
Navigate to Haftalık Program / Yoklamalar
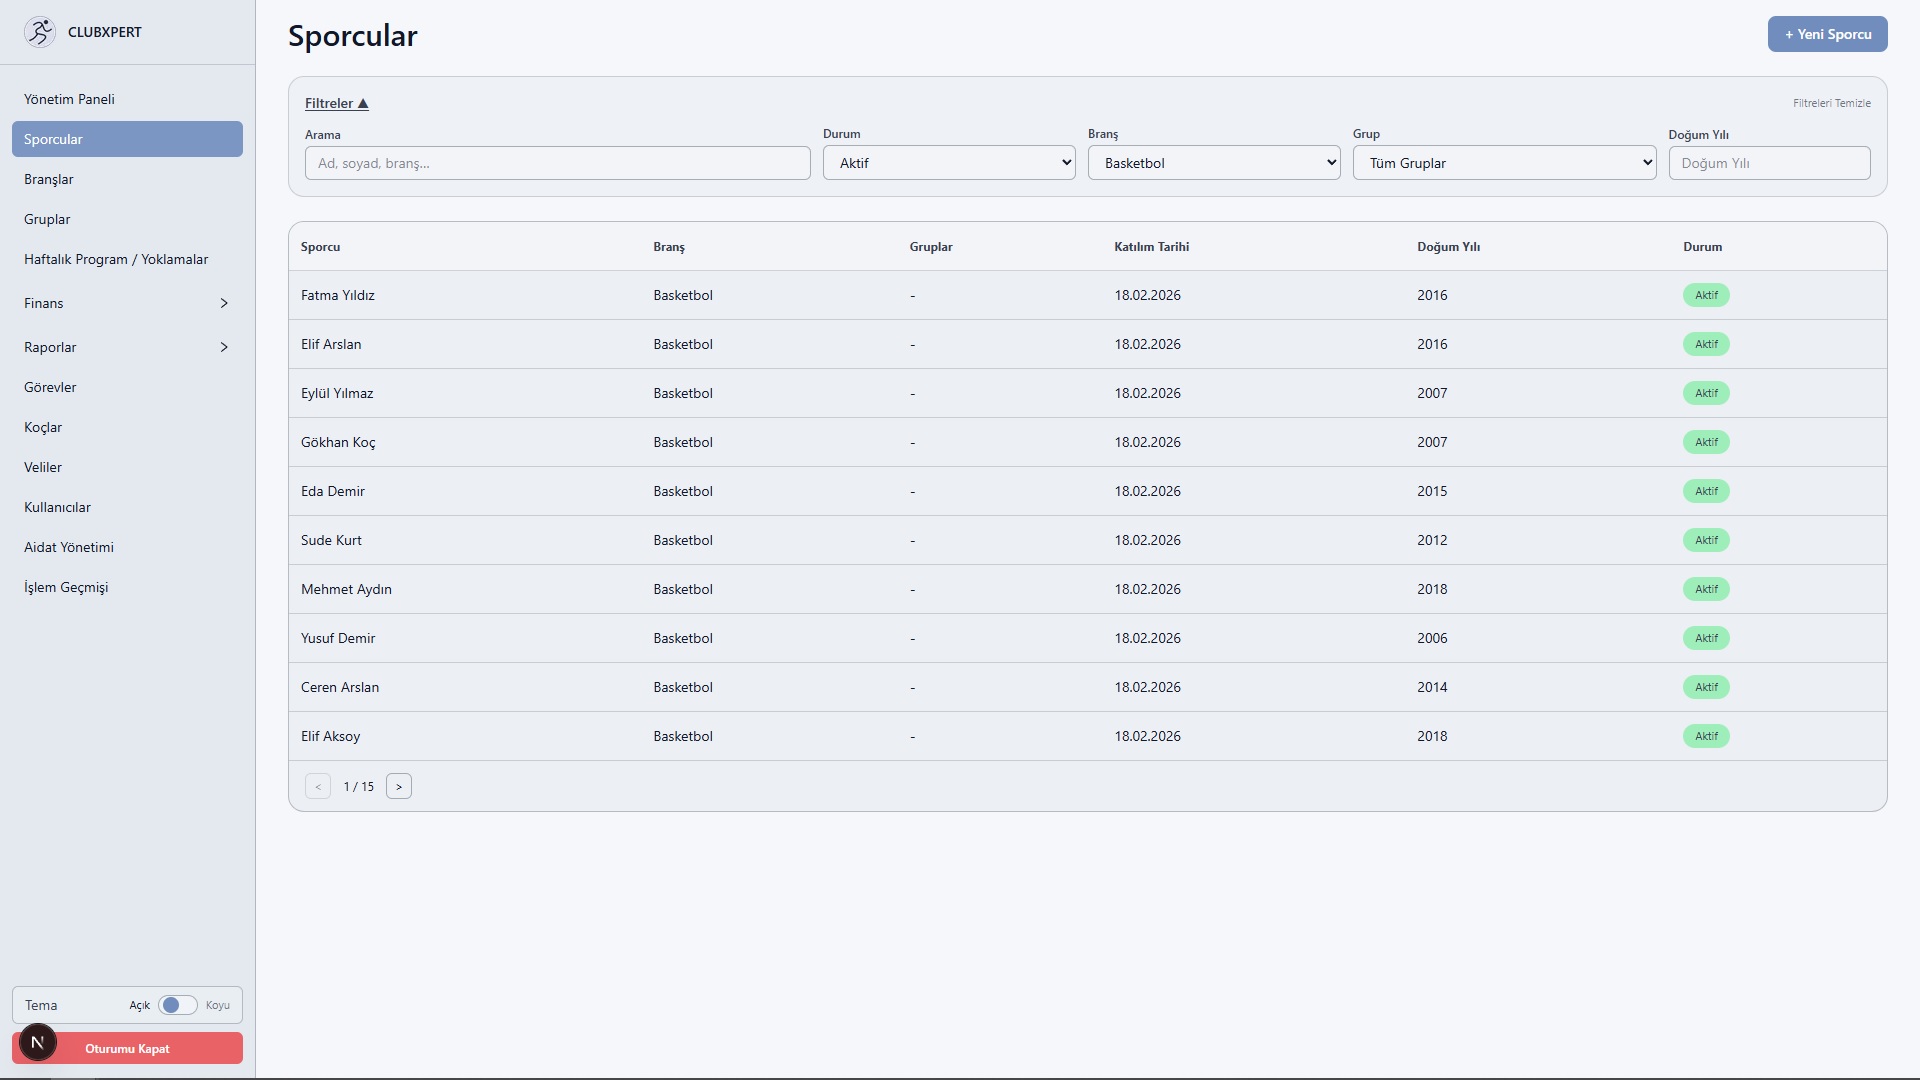coord(116,259)
